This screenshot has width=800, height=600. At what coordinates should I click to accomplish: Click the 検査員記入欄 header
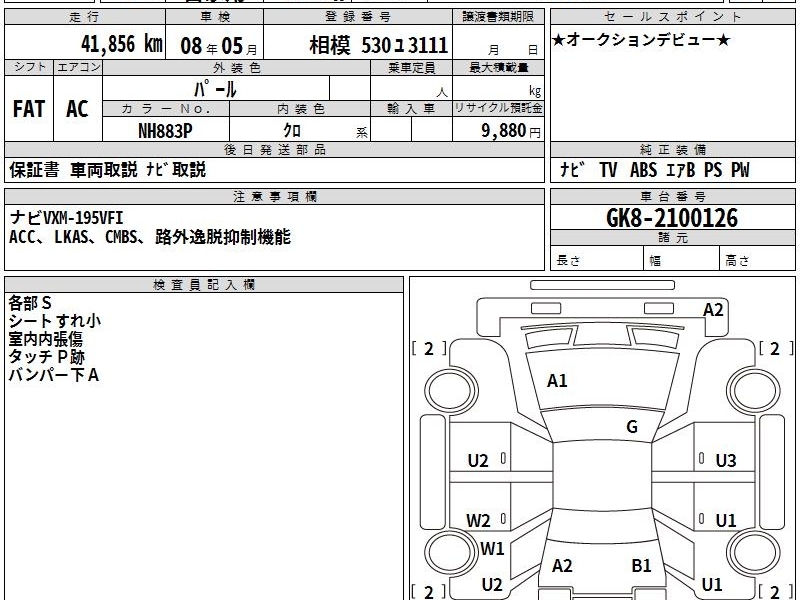point(204,285)
